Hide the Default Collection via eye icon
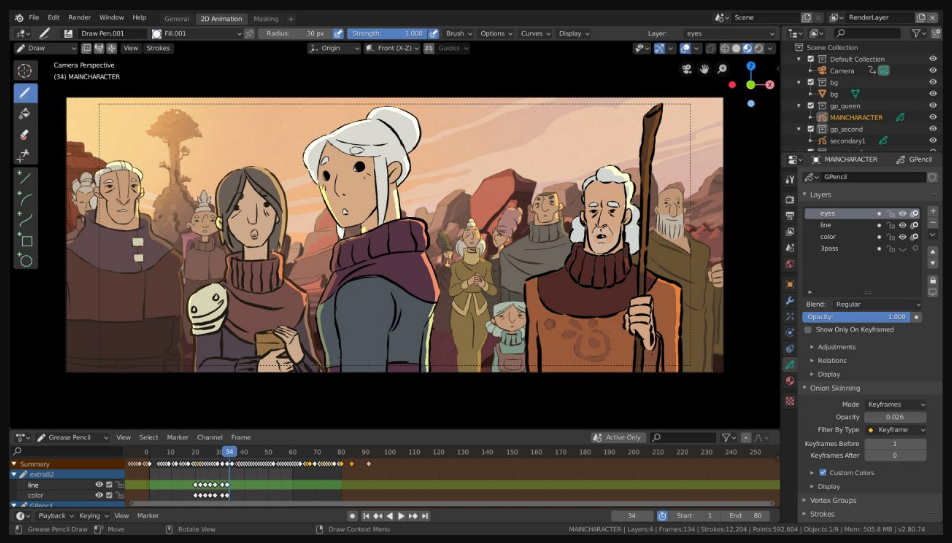 pos(933,59)
